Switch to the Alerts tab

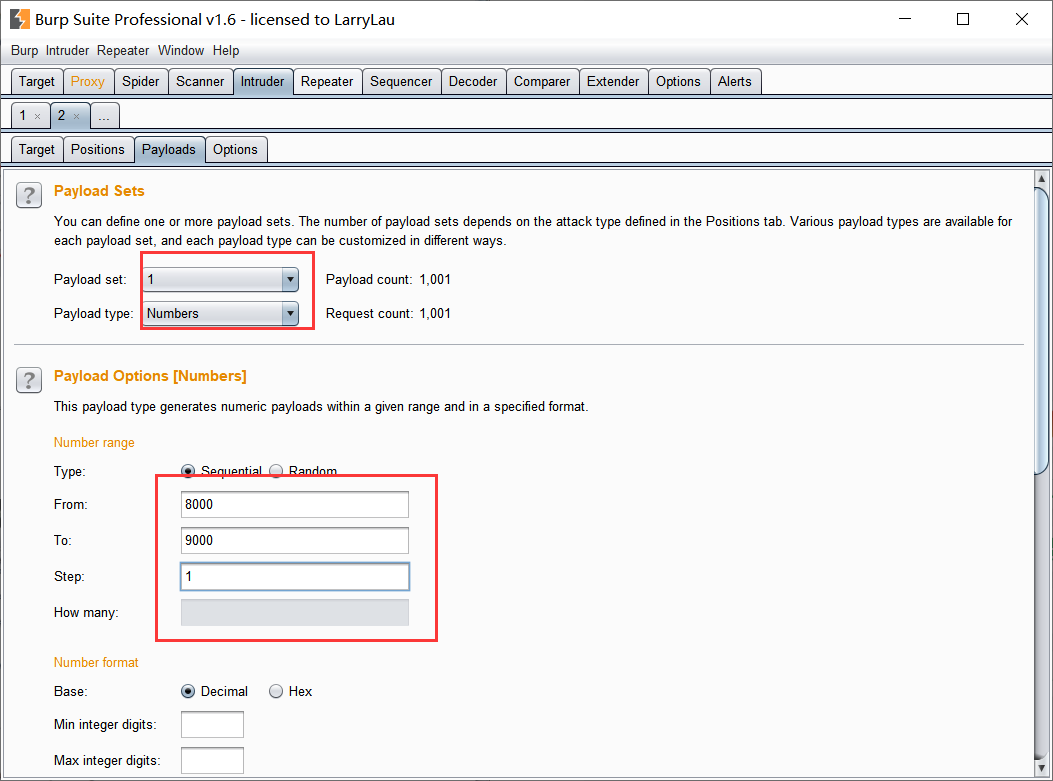[x=735, y=82]
